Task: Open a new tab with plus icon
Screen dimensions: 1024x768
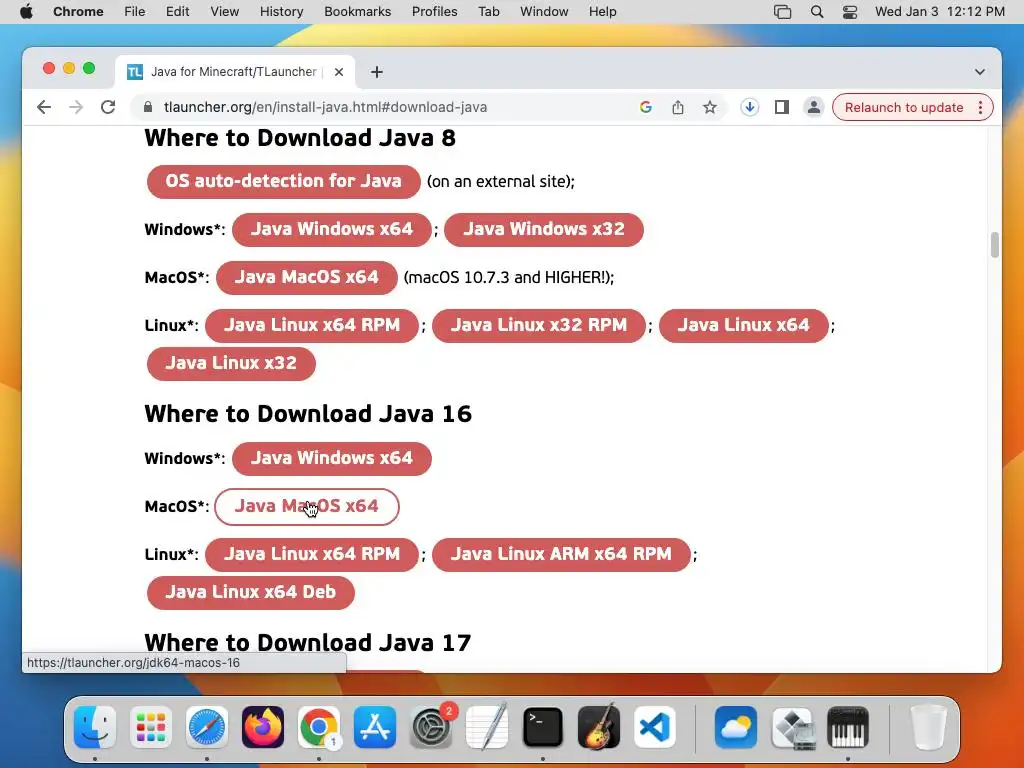Action: pyautogui.click(x=377, y=72)
